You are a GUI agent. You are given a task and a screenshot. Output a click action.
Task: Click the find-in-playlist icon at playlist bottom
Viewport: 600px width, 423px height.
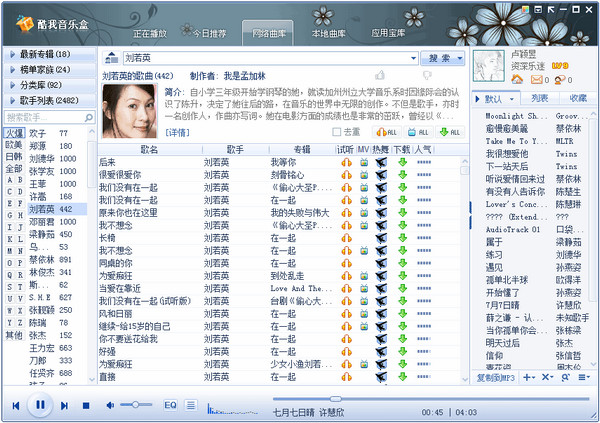pos(565,377)
